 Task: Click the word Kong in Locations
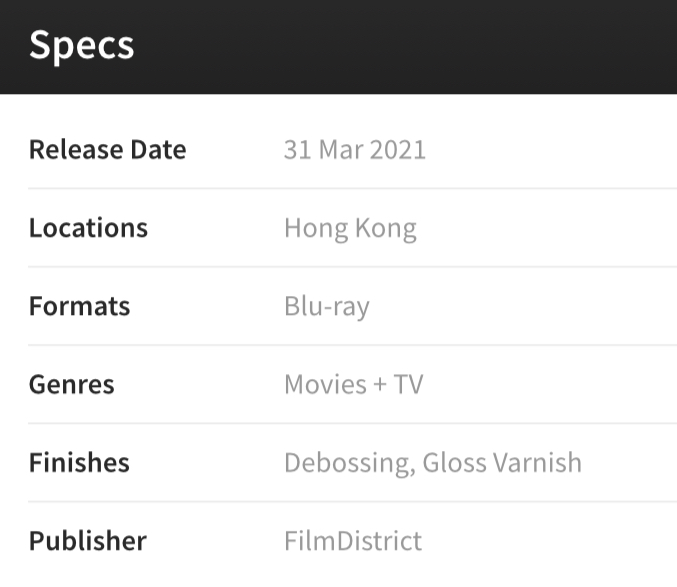coord(386,229)
